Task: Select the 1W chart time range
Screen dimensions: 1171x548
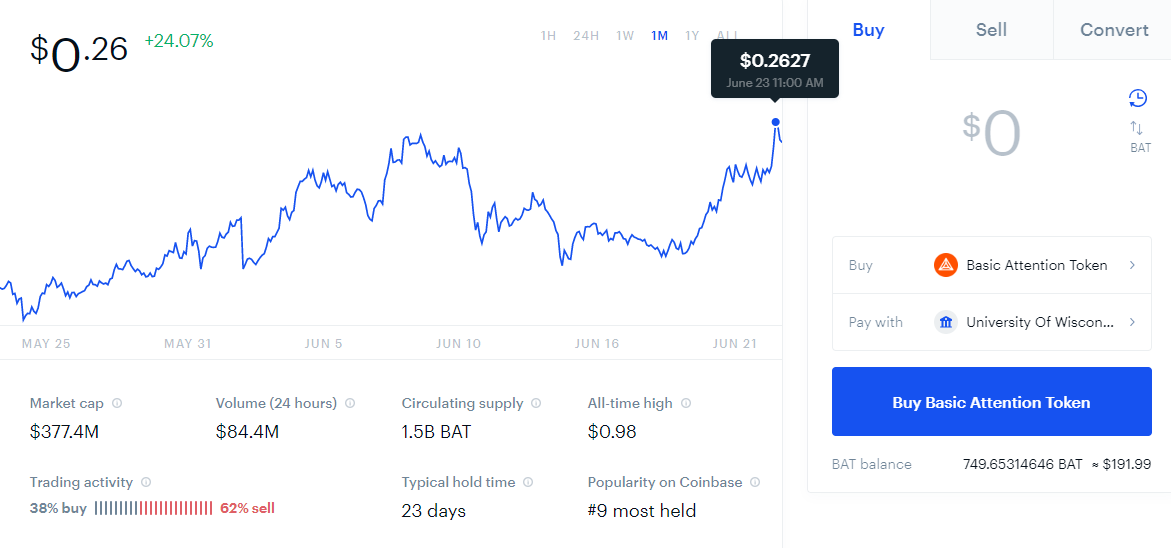Action: [625, 35]
